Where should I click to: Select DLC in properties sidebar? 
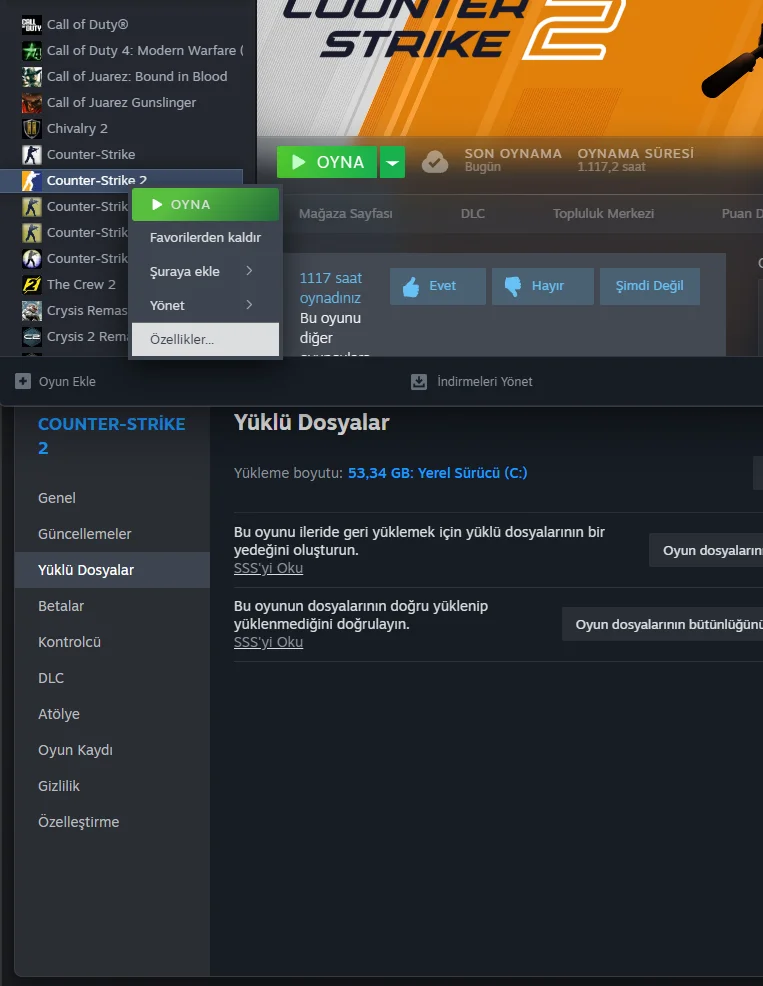pos(112,678)
